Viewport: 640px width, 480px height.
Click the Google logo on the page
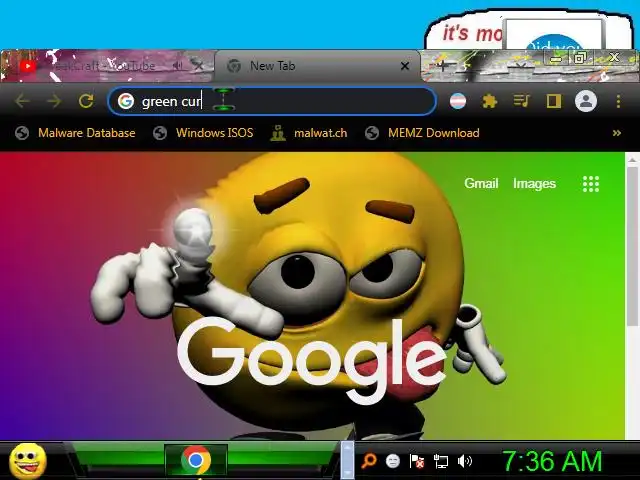312,359
